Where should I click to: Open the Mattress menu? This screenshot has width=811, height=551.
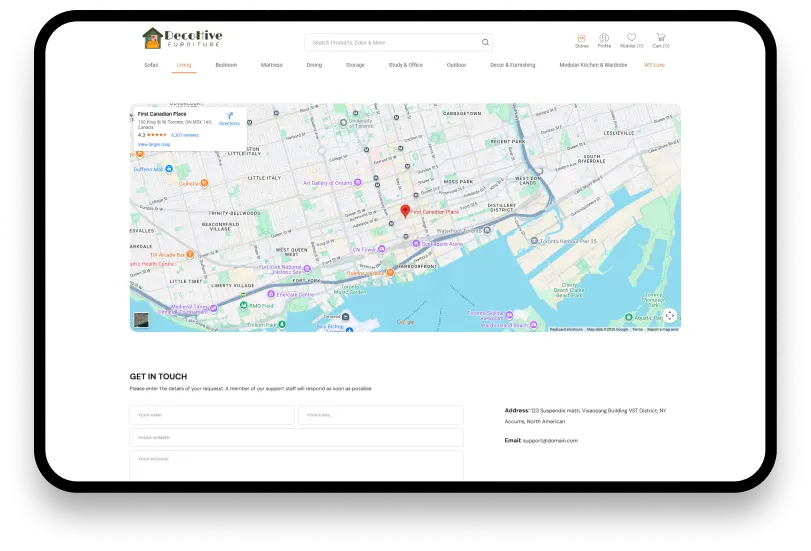point(272,65)
